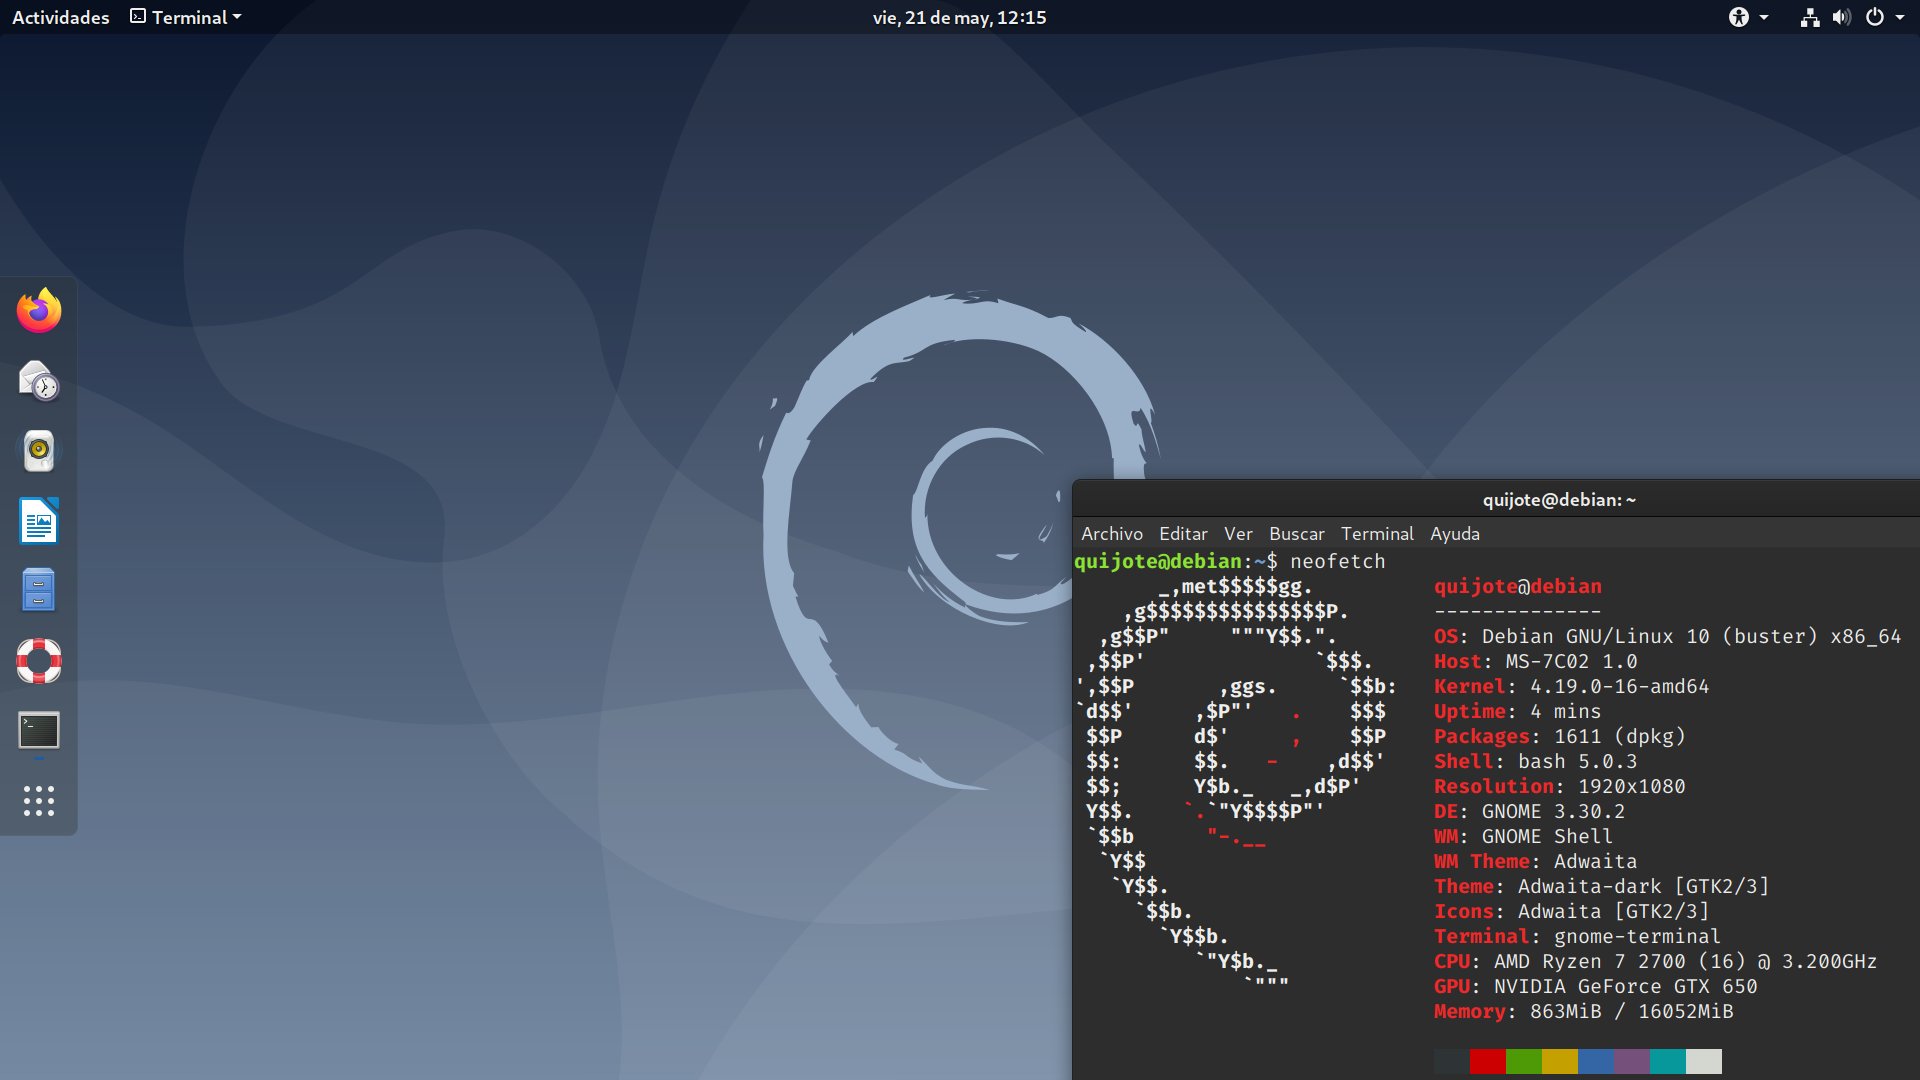This screenshot has width=1920, height=1080.
Task: Open Rhythmbox music player icon
Action: coord(39,451)
